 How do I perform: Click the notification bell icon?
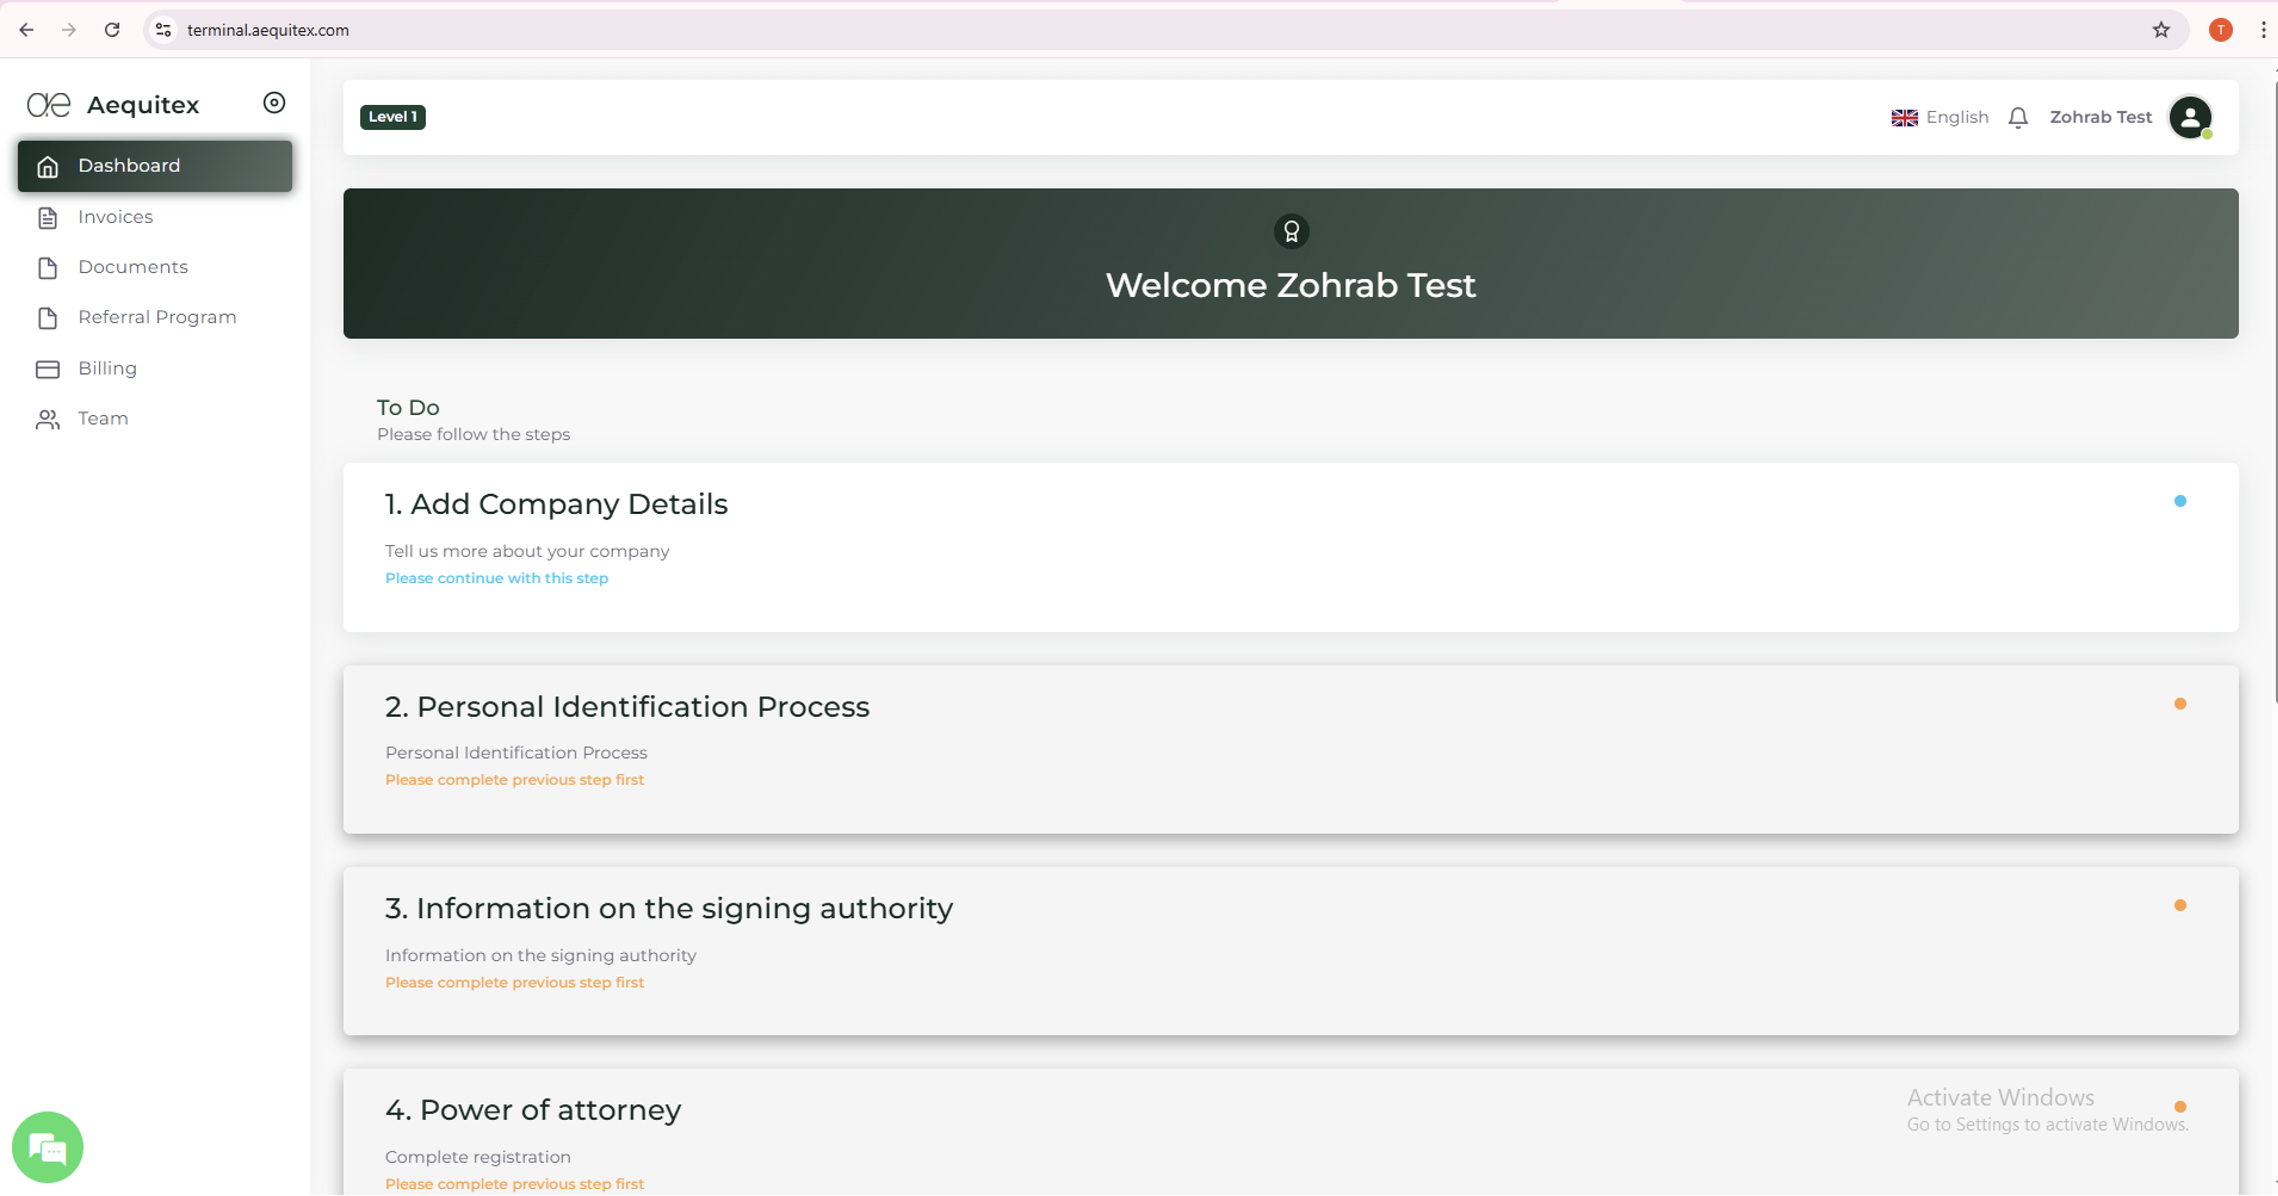(x=2017, y=118)
